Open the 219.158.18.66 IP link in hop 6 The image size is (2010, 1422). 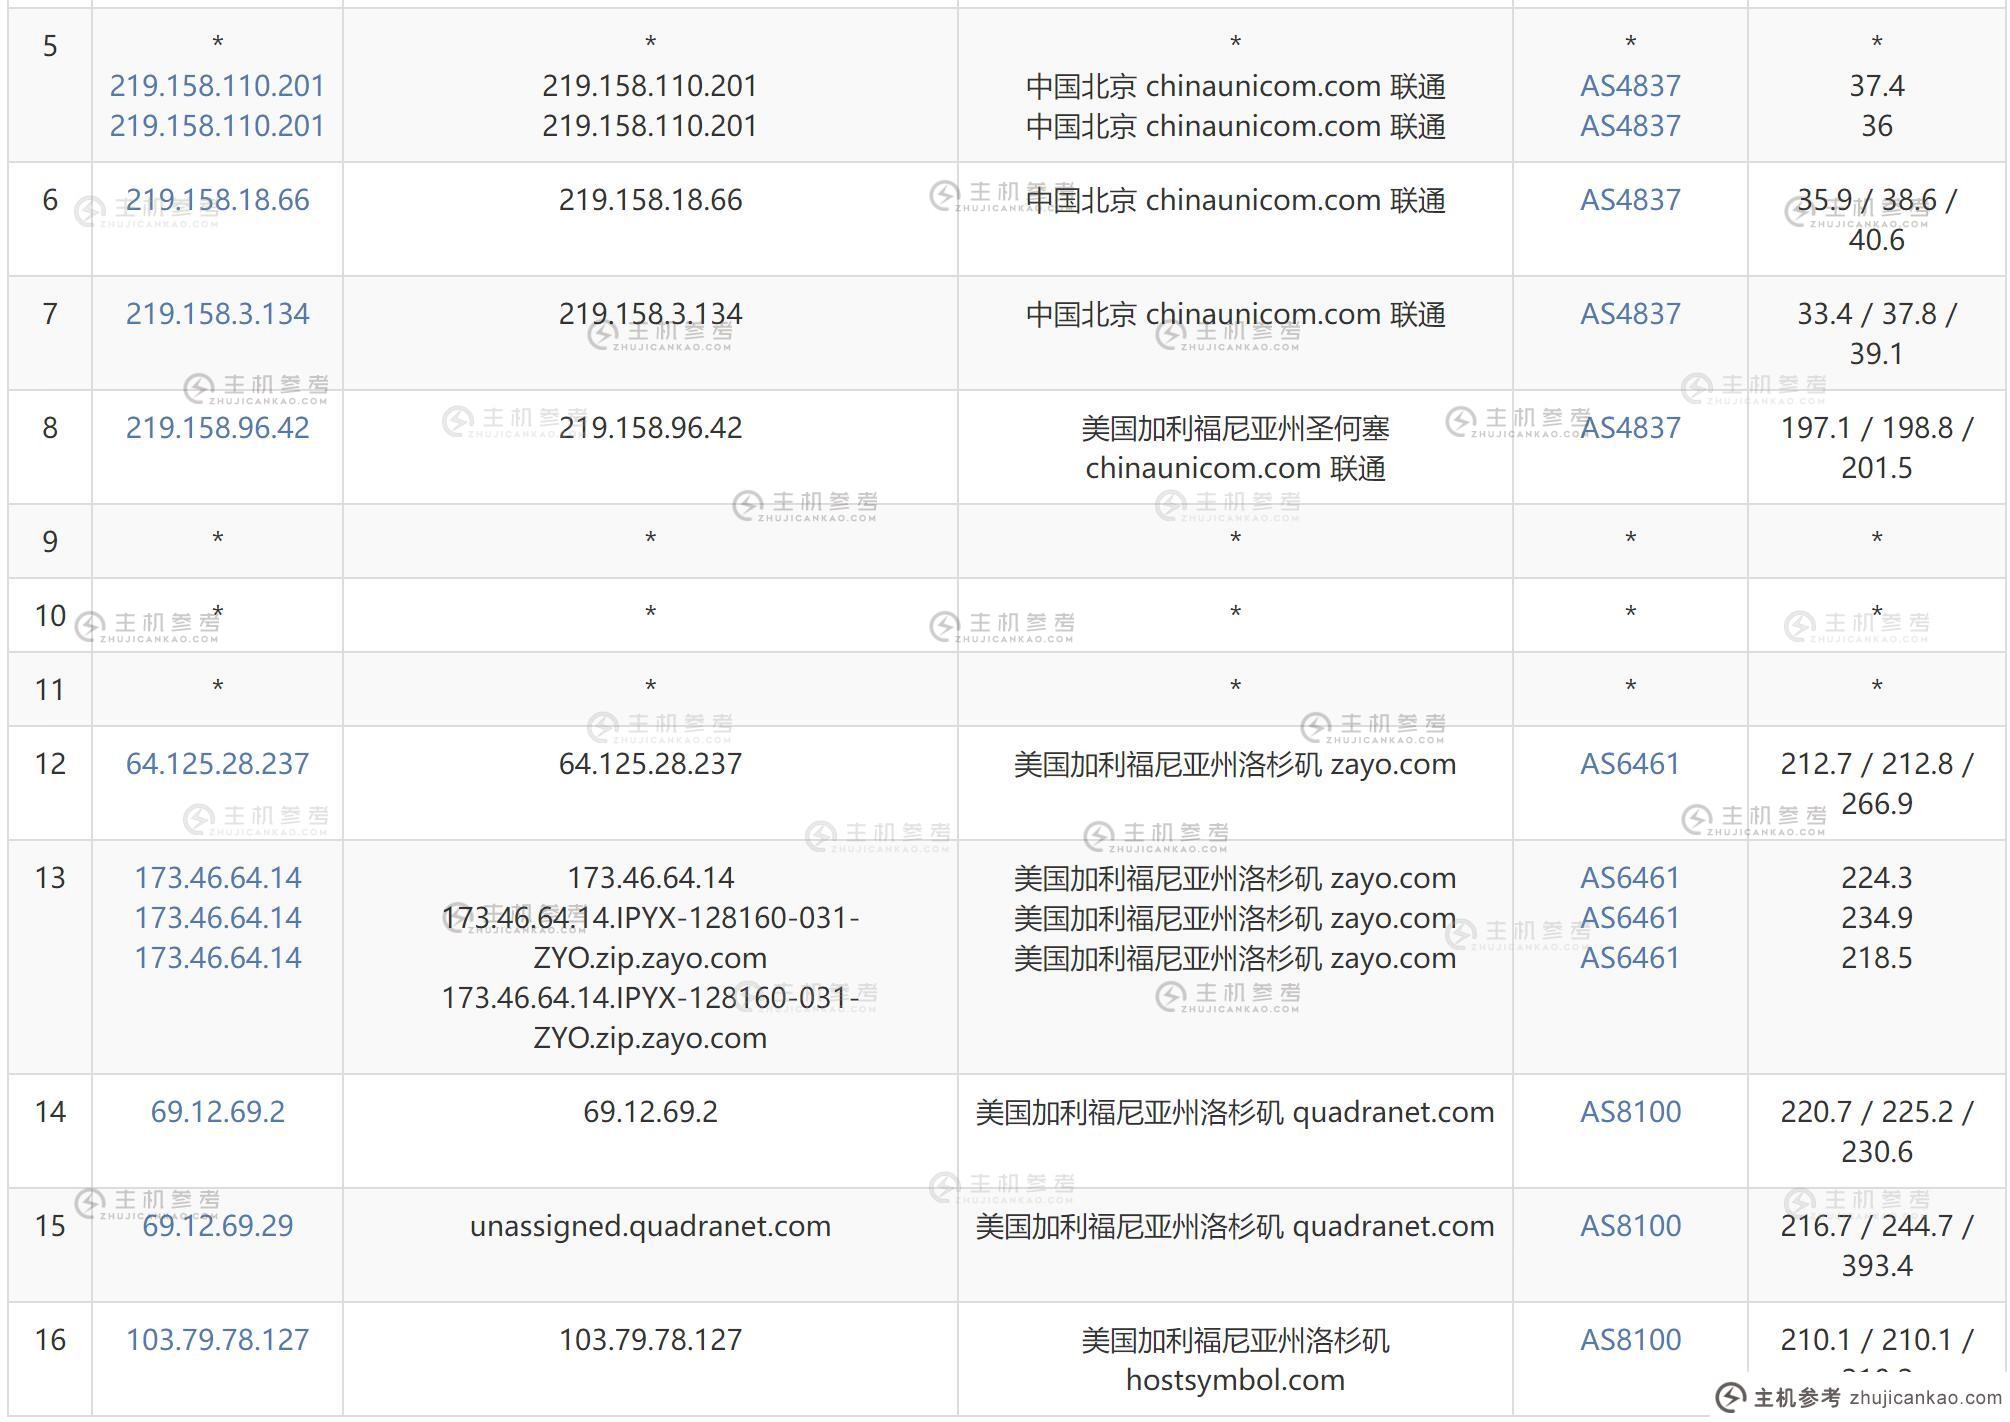(217, 200)
